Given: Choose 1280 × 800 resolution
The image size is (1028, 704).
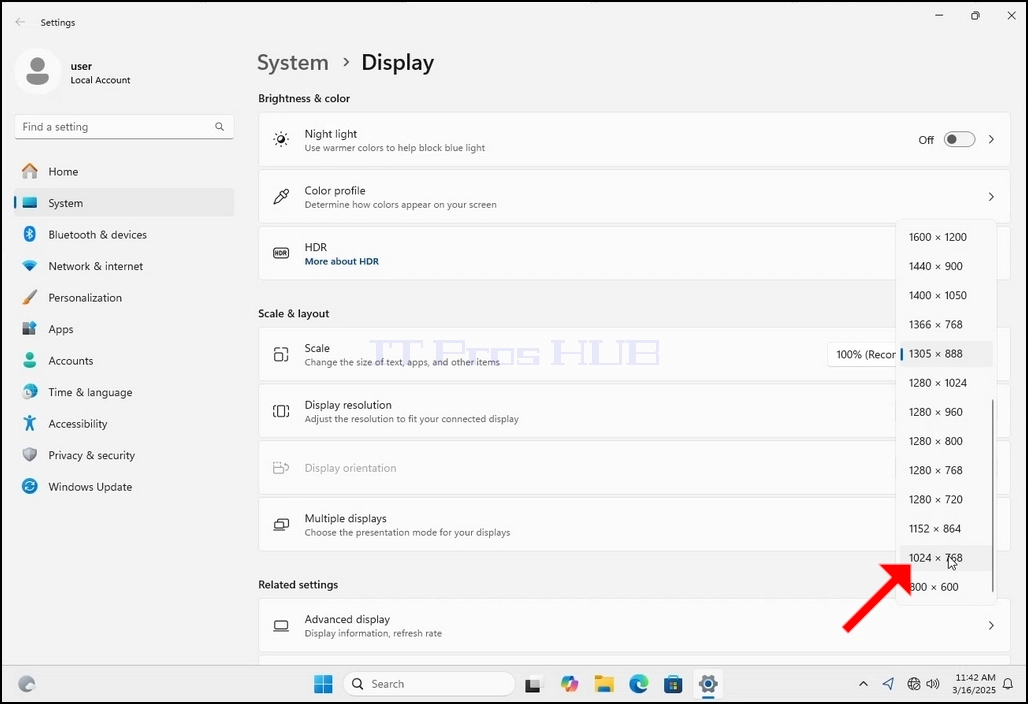Looking at the screenshot, I should 945,441.
